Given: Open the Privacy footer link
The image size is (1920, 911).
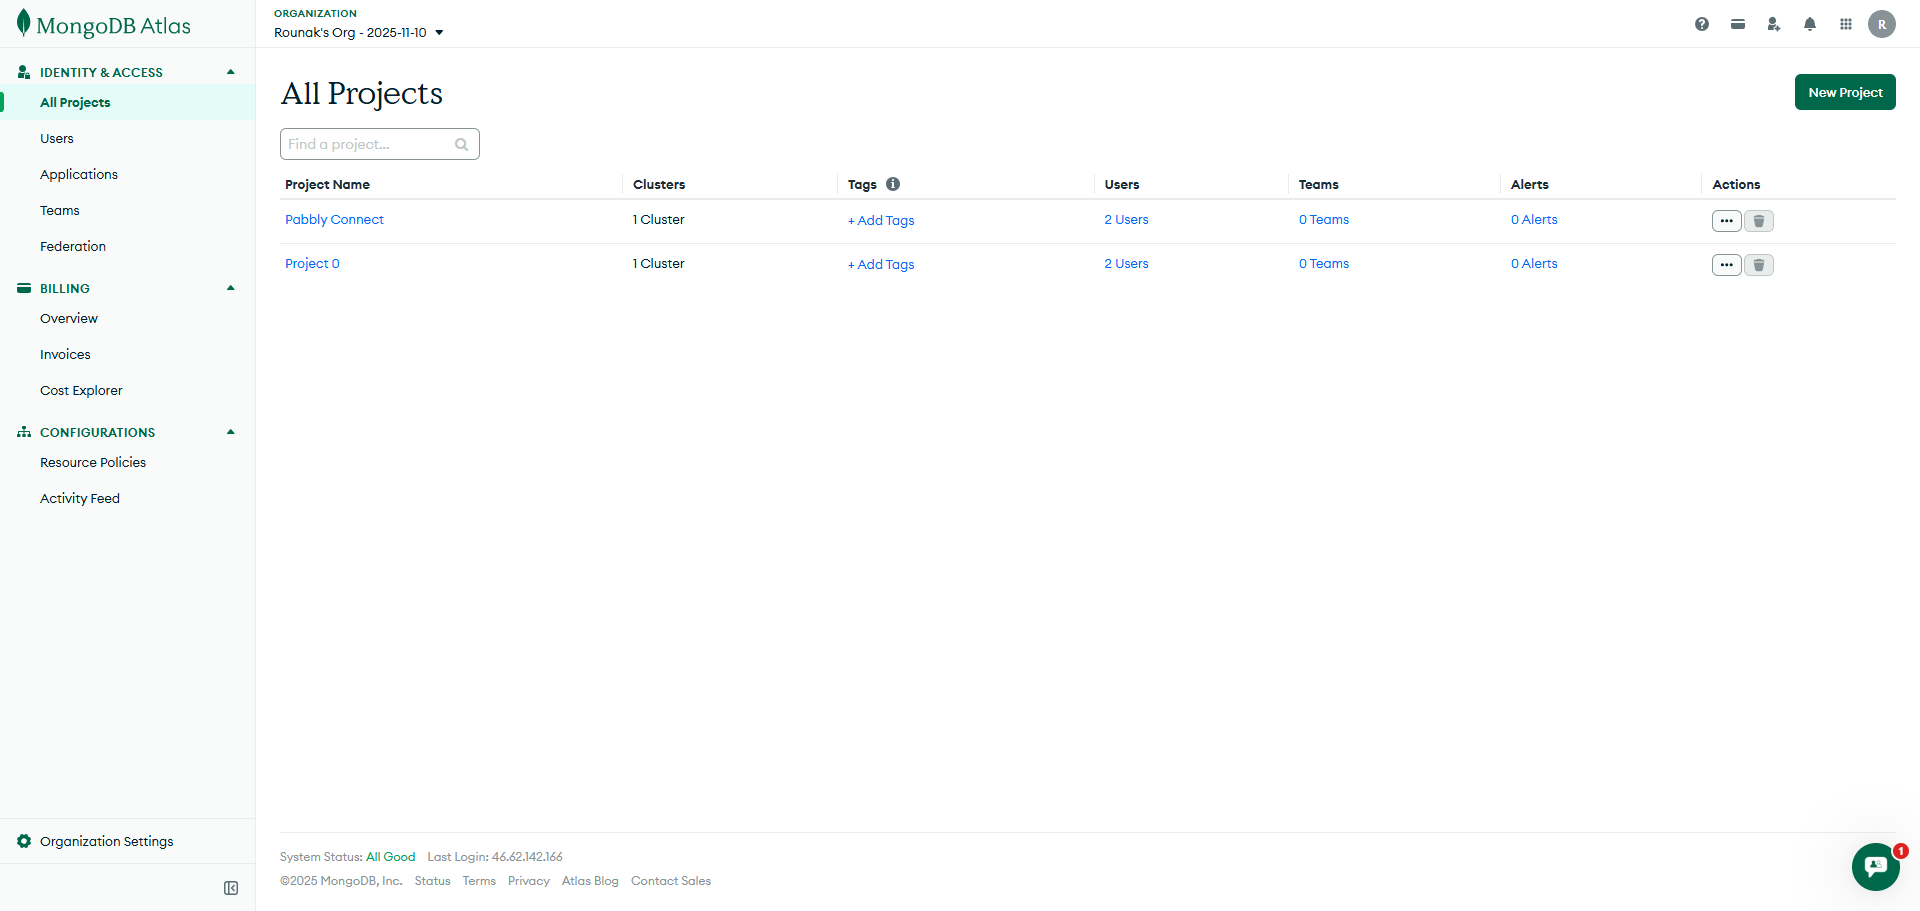Looking at the screenshot, I should point(529,881).
